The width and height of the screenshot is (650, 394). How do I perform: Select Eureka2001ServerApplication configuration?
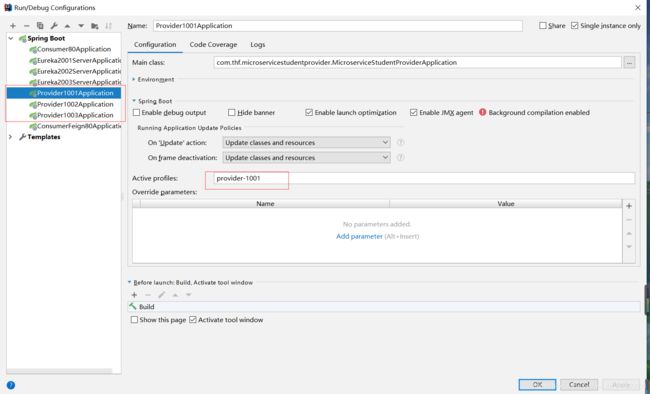click(x=75, y=60)
